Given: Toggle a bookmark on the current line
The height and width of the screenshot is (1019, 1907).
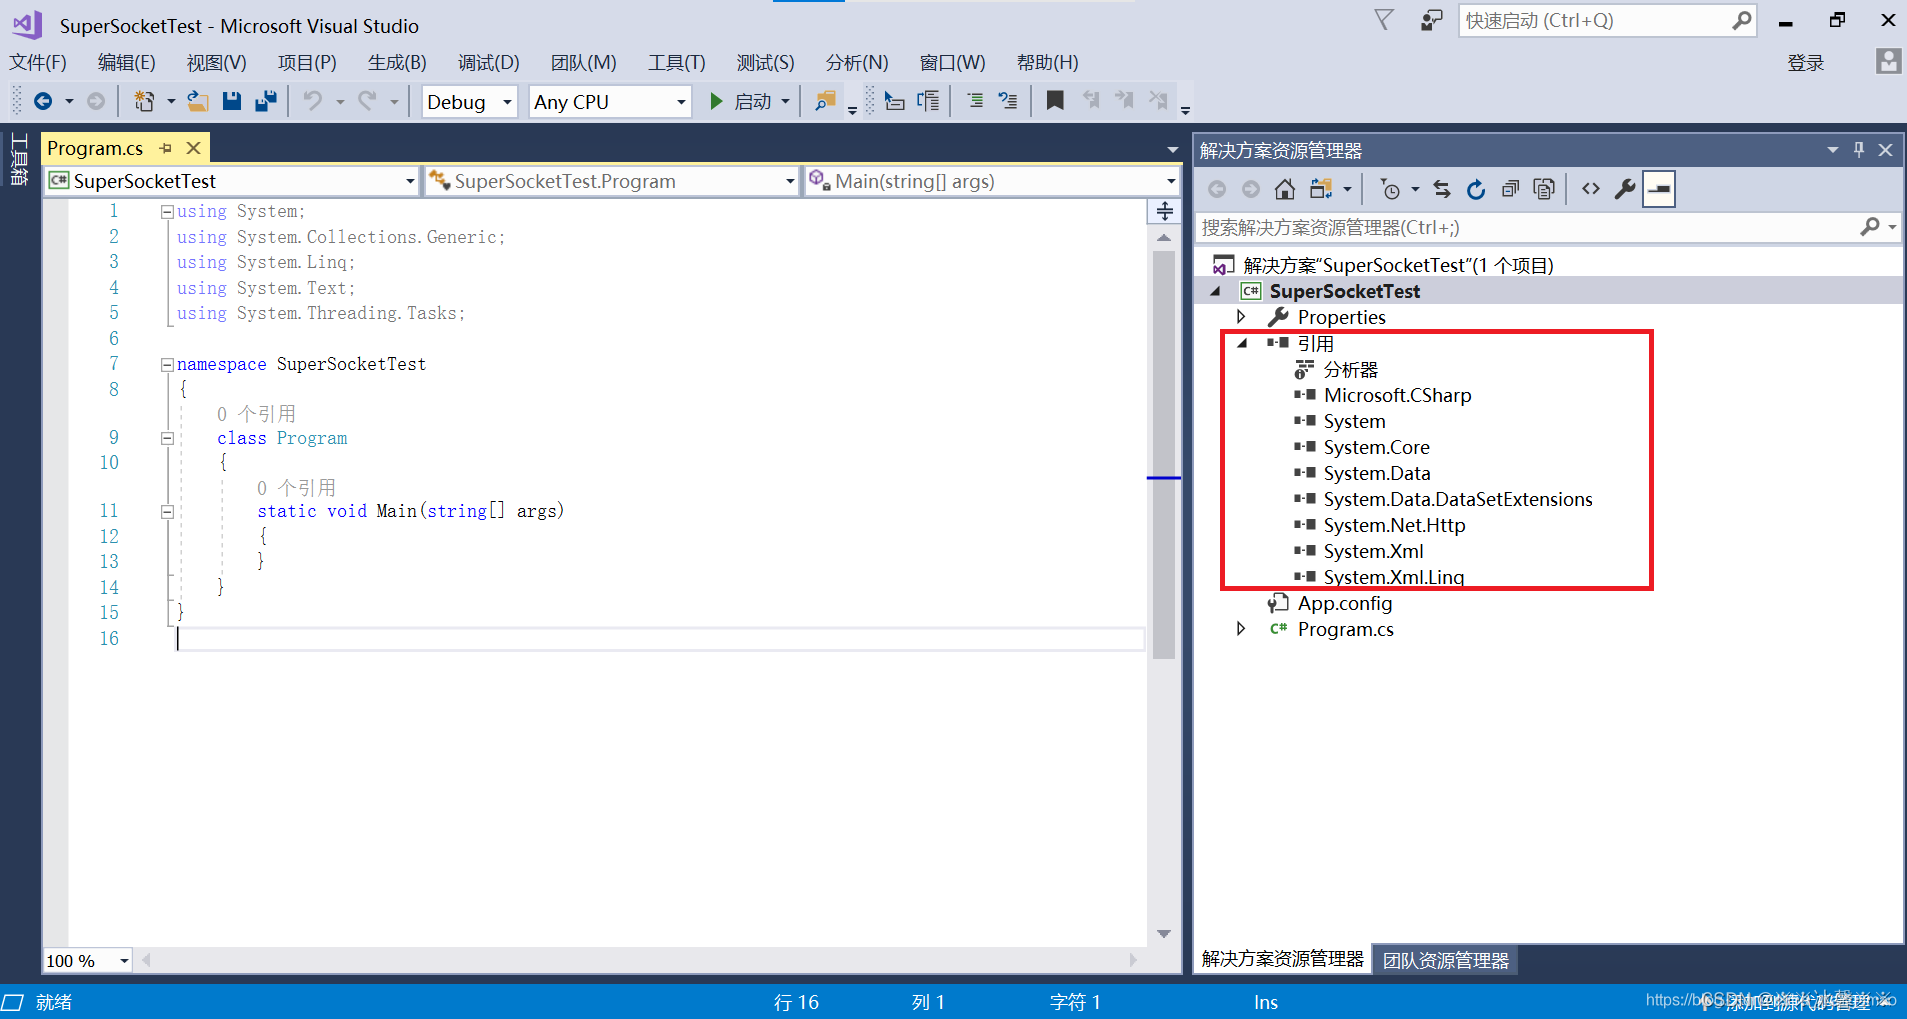Looking at the screenshot, I should 1055,100.
